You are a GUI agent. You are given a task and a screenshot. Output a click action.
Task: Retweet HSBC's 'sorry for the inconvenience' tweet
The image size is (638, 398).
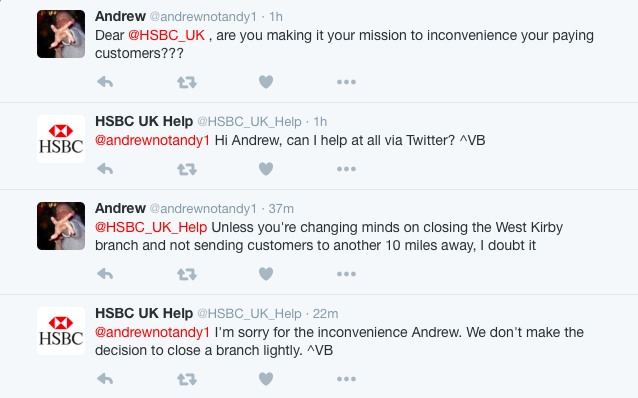[187, 379]
